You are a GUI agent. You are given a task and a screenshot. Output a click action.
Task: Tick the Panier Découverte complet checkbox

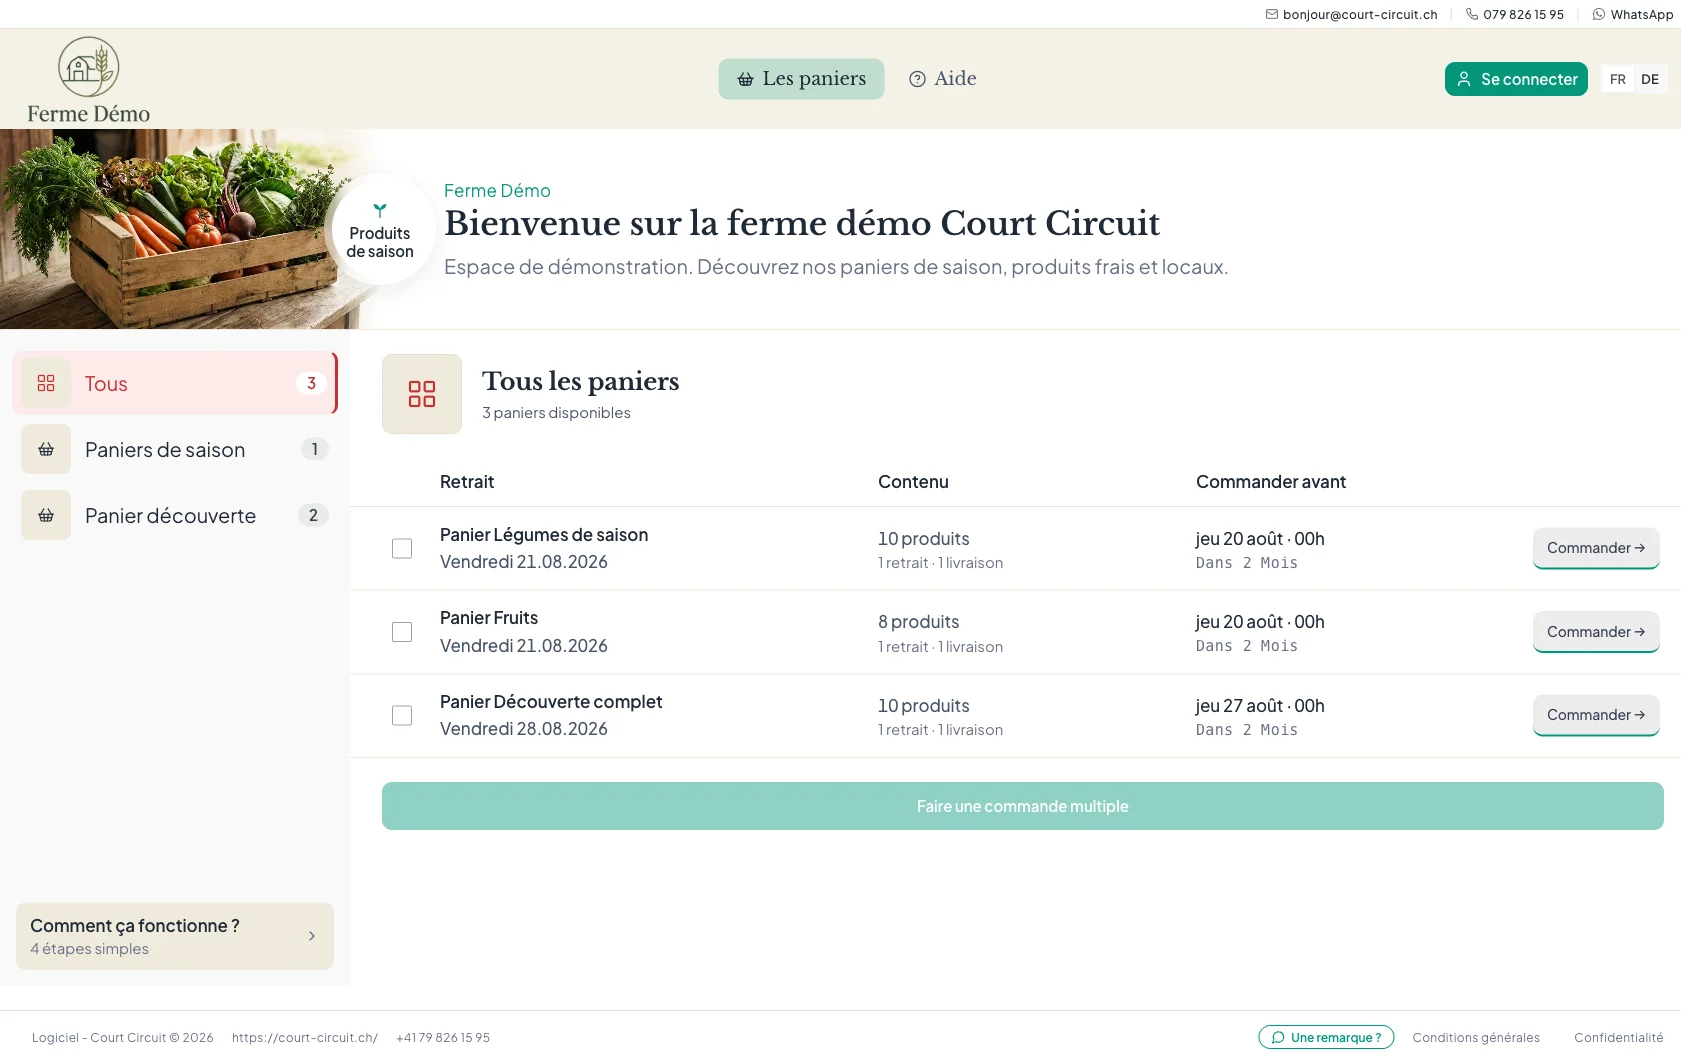click(402, 715)
